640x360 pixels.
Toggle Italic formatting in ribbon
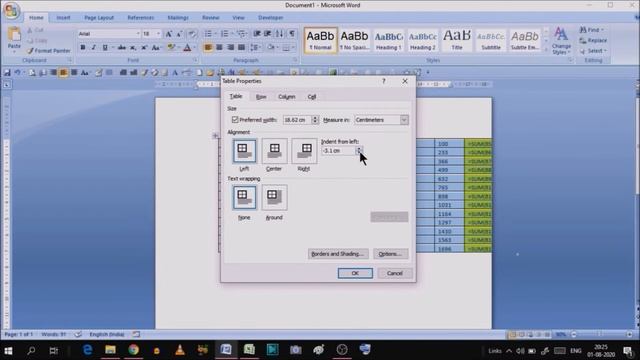(94, 48)
